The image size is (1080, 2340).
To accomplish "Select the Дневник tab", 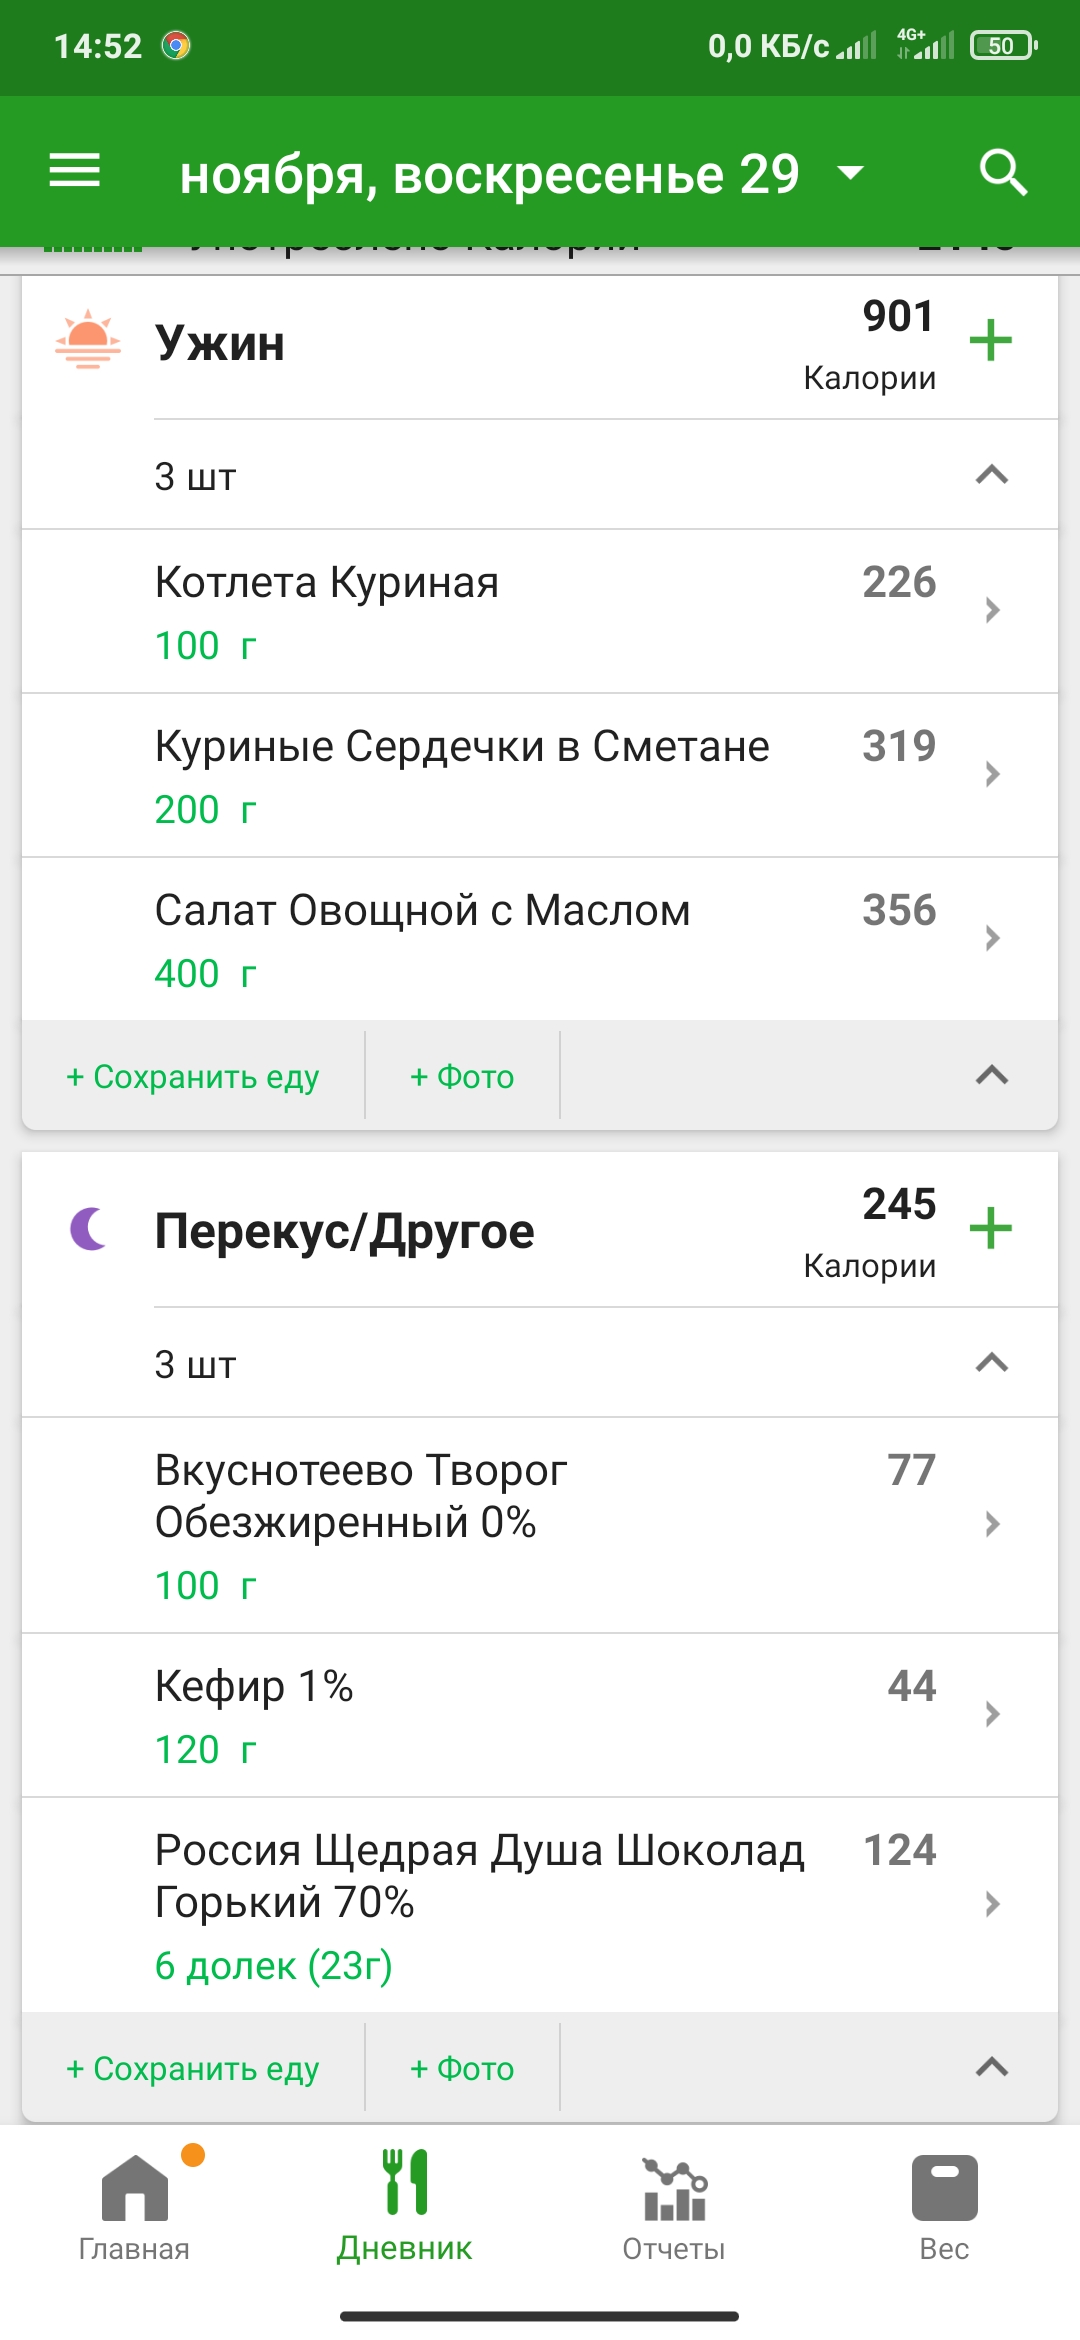I will (405, 2207).
